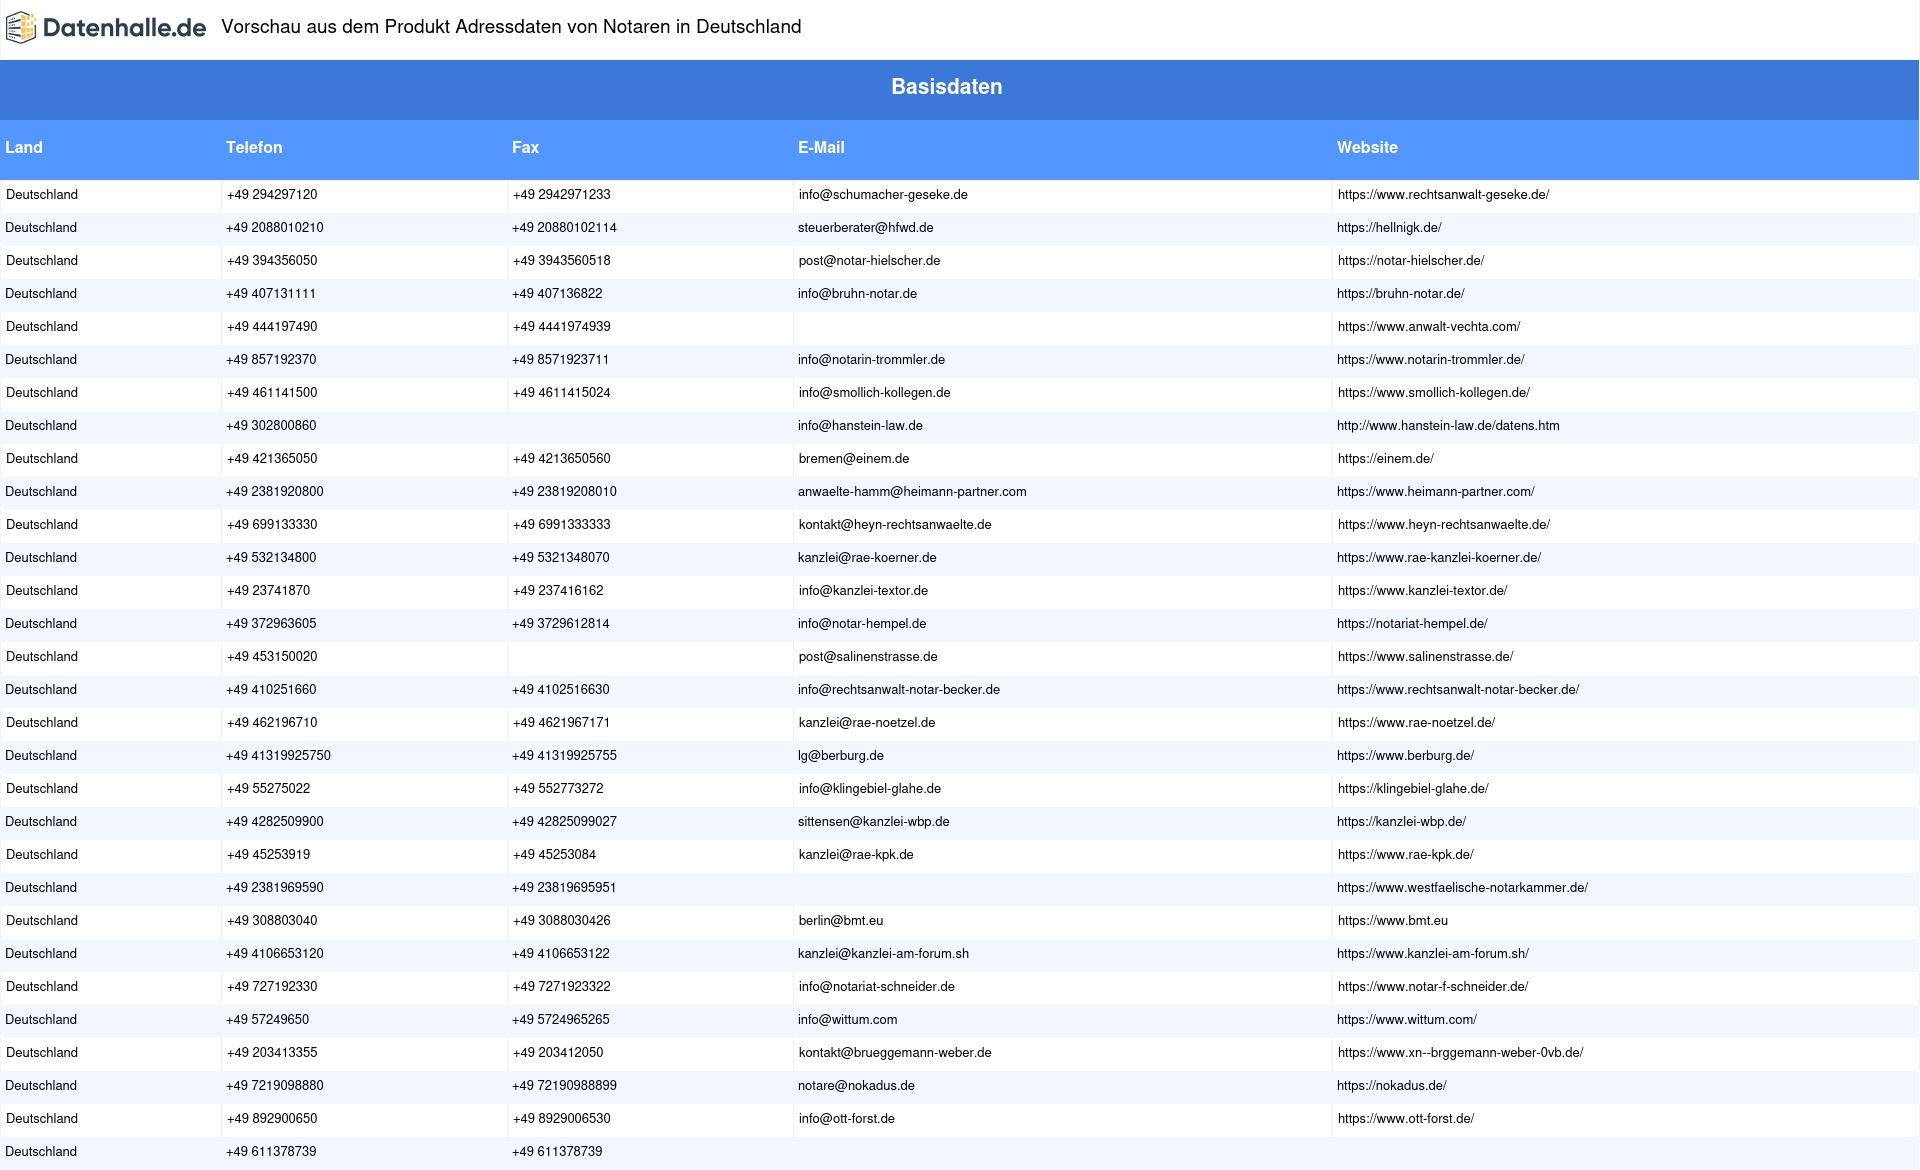The width and height of the screenshot is (1920, 1170).
Task: Select fax number +49 4441974939
Action: pyautogui.click(x=562, y=327)
